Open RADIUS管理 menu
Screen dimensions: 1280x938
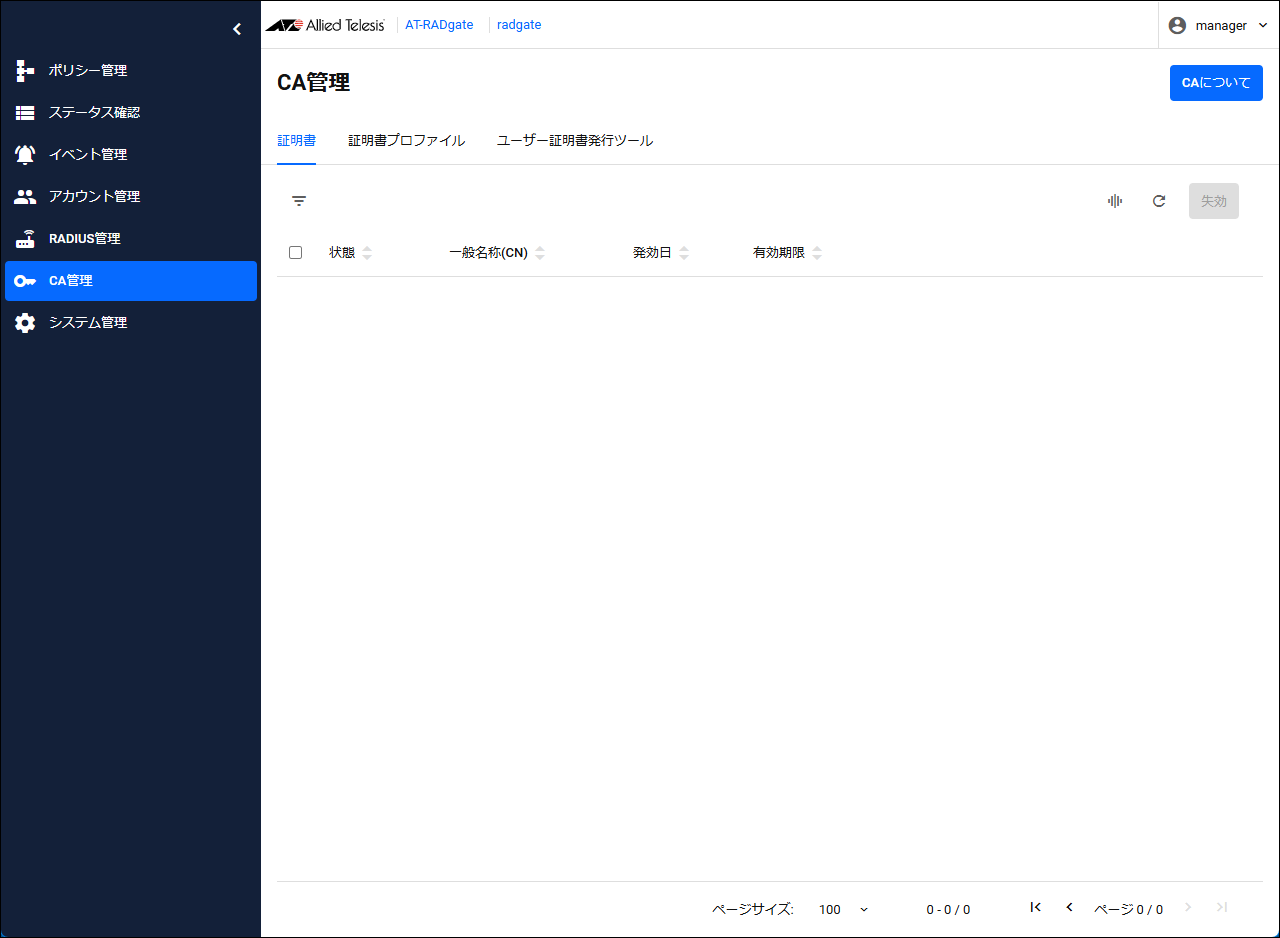[x=131, y=238]
